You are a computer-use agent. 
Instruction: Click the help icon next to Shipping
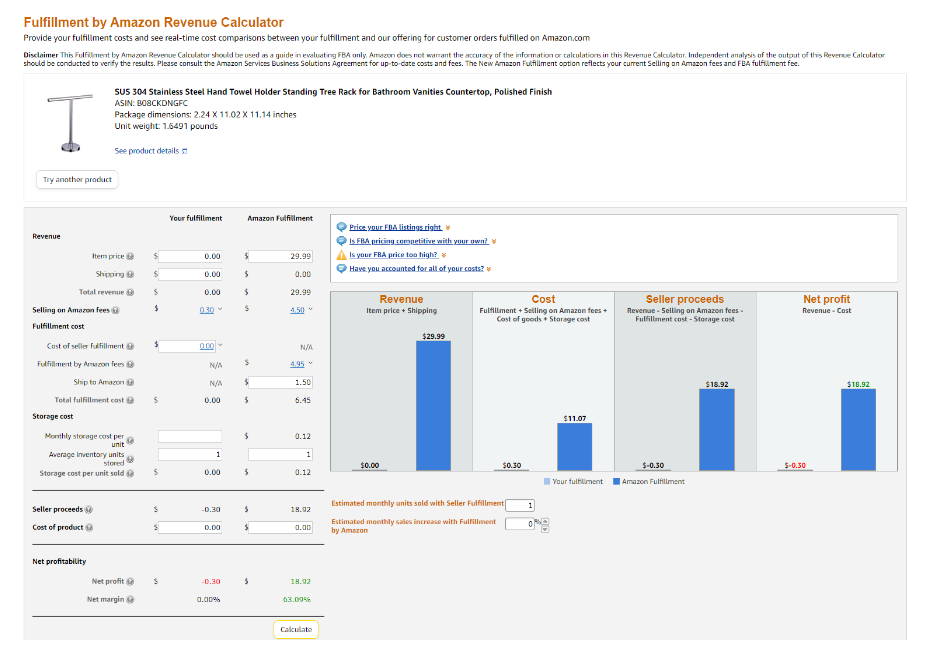tap(130, 274)
